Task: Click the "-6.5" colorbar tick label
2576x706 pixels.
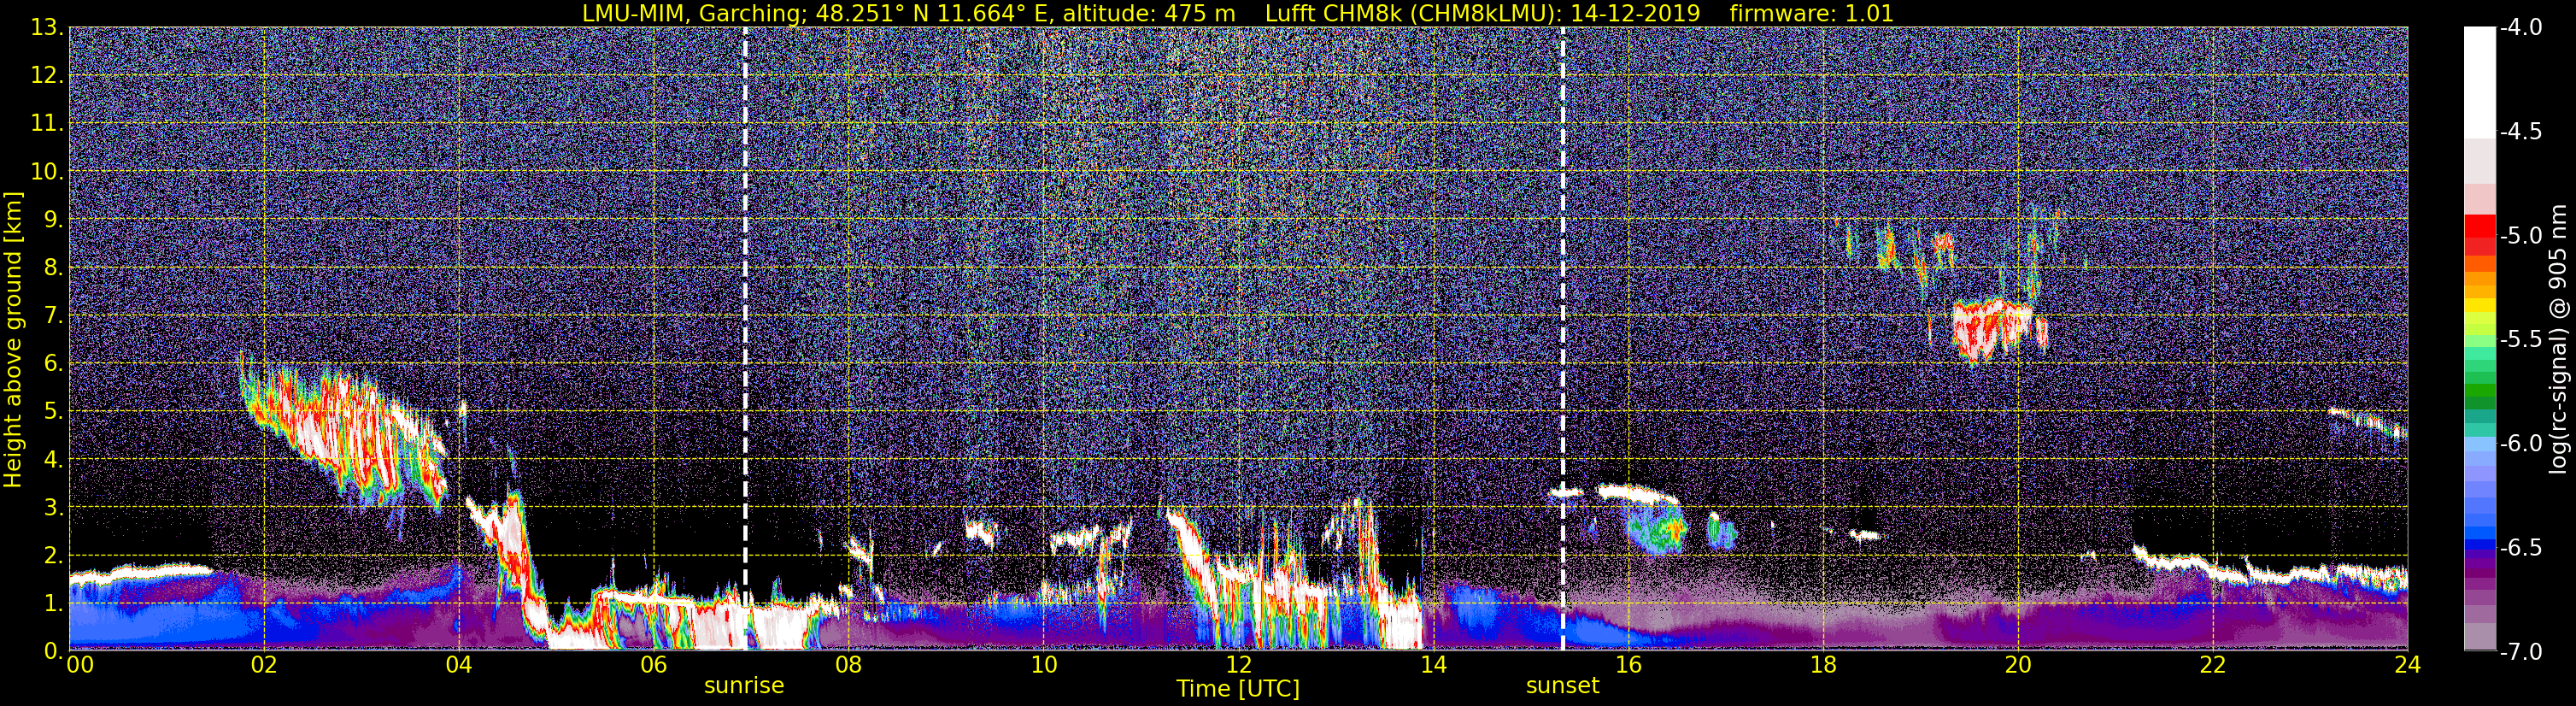Action: pyautogui.click(x=2520, y=548)
